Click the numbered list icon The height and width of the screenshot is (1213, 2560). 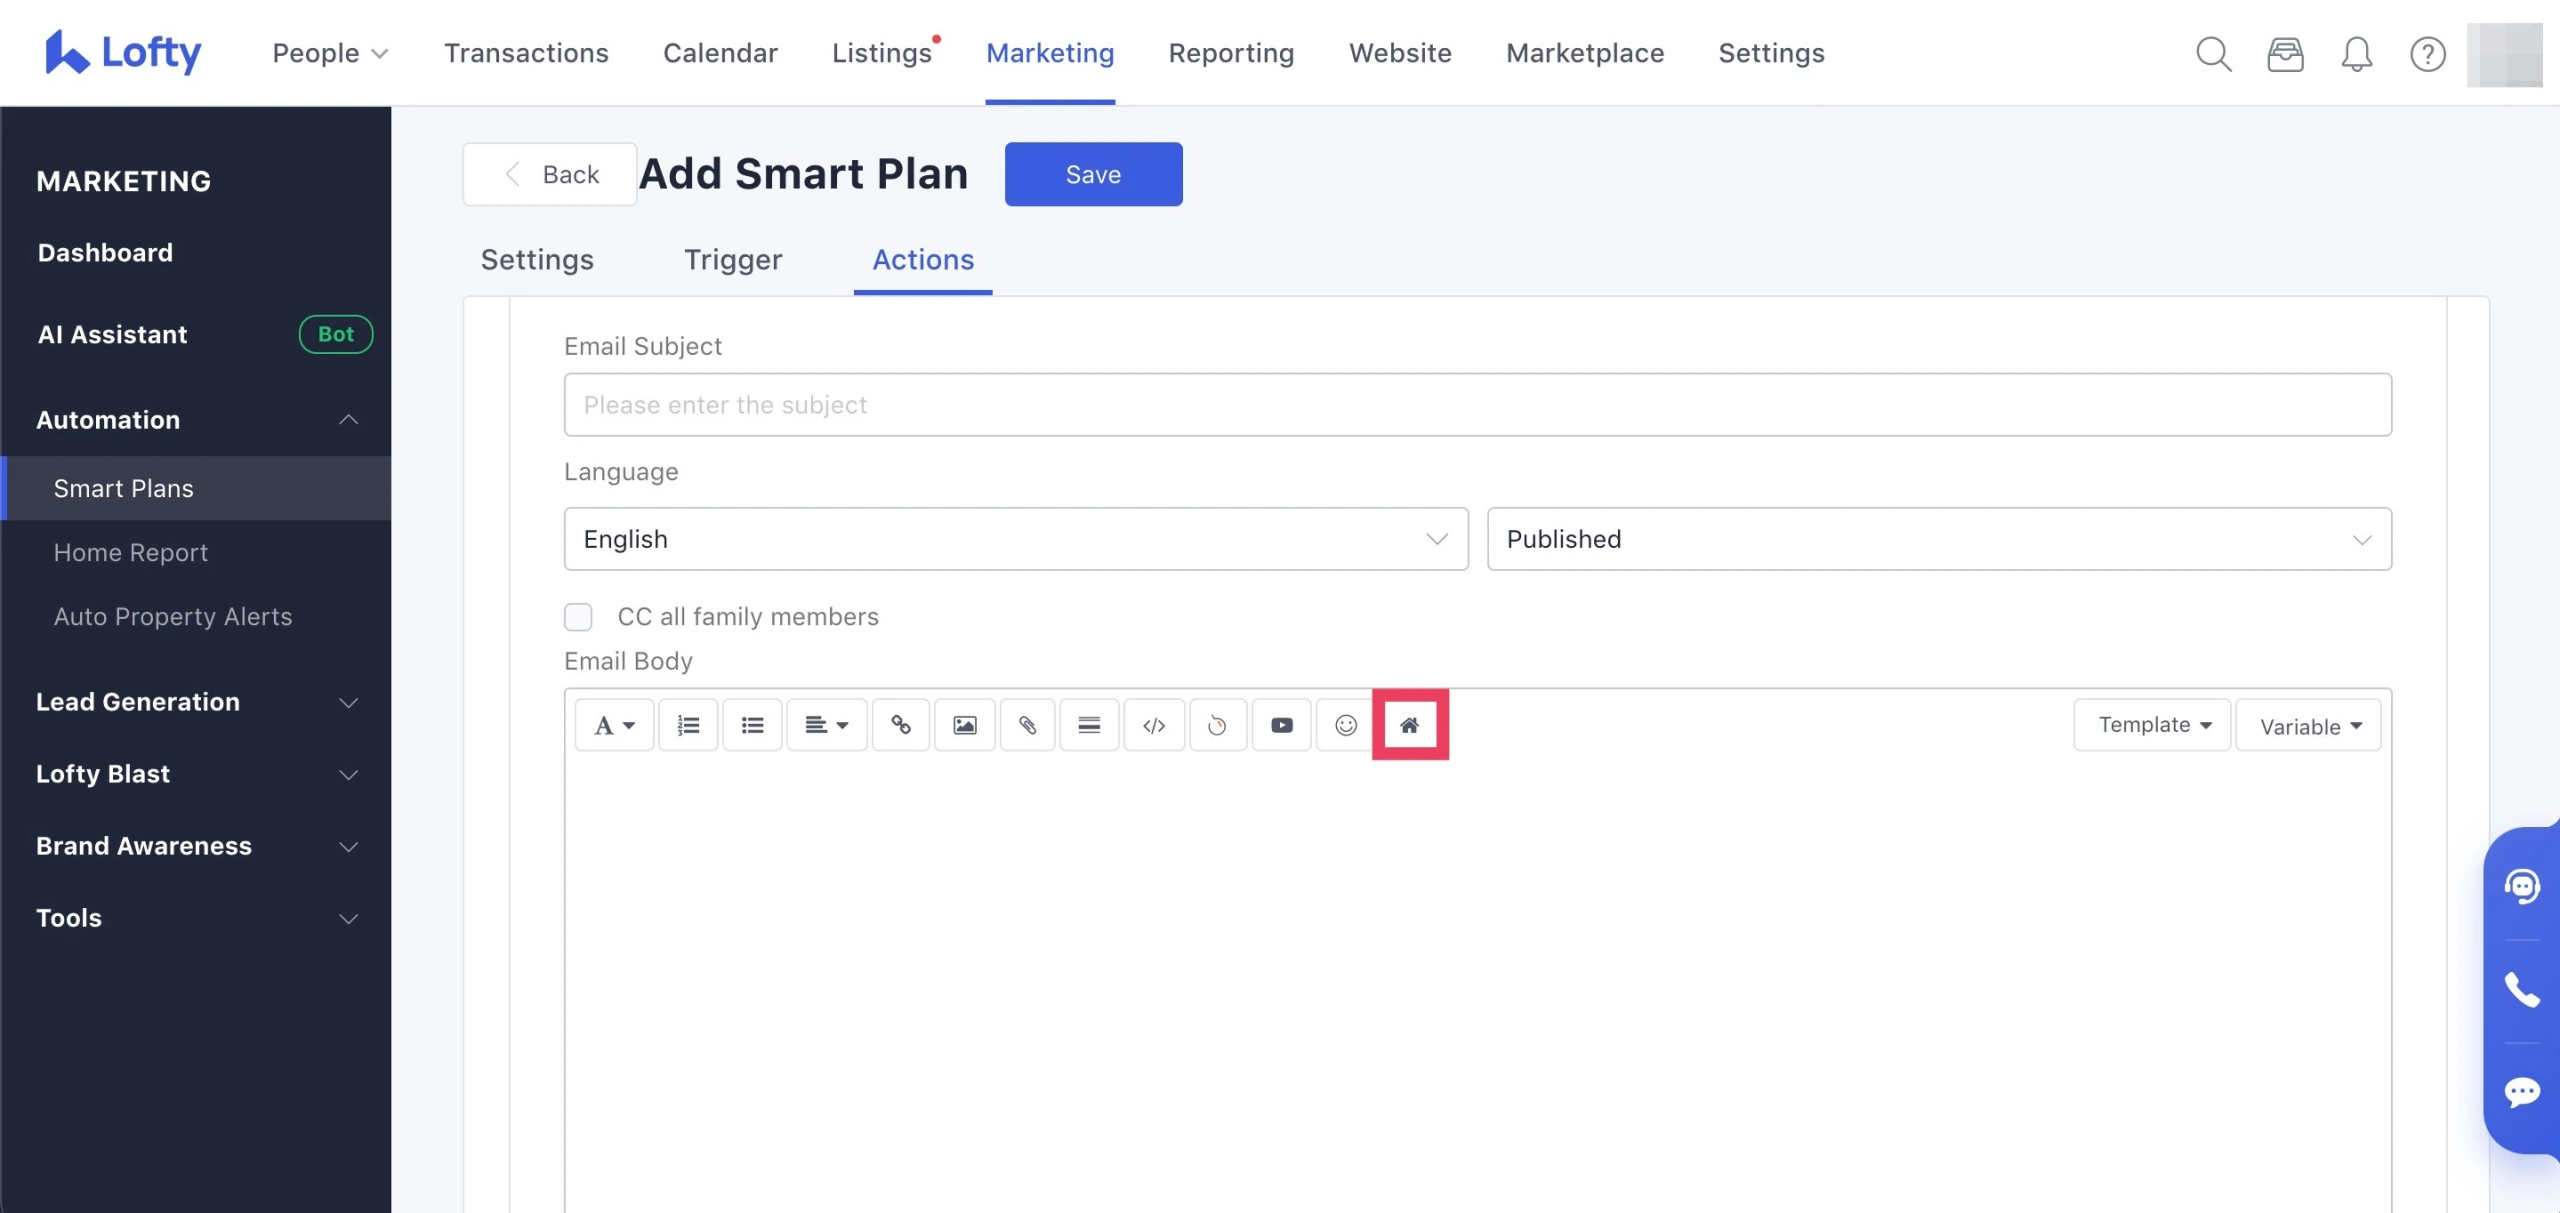tap(688, 725)
